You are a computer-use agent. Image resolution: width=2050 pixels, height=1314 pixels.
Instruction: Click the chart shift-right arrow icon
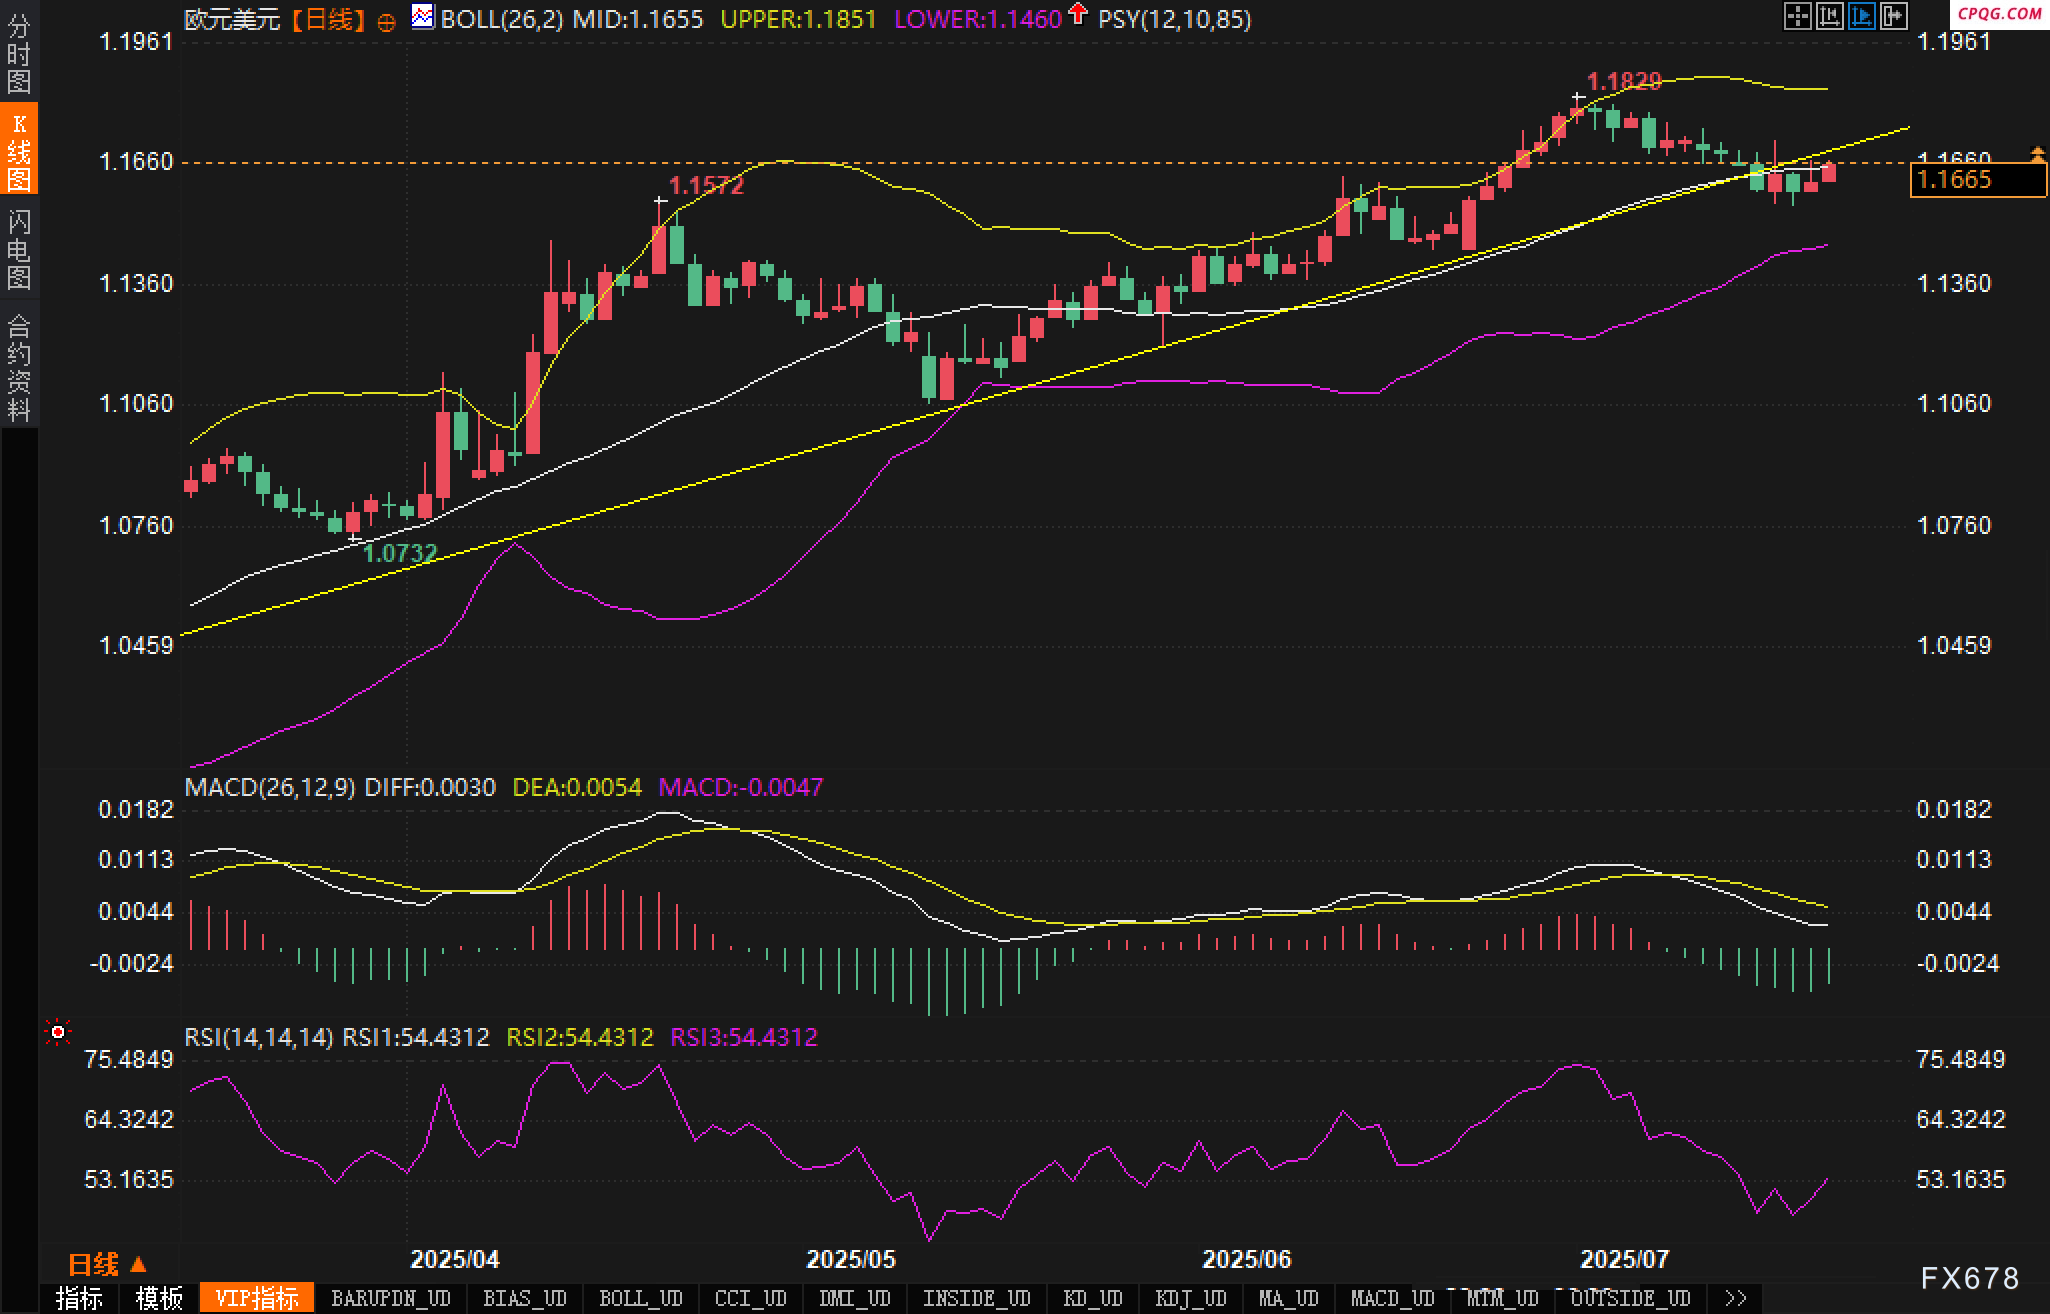(x=1893, y=16)
